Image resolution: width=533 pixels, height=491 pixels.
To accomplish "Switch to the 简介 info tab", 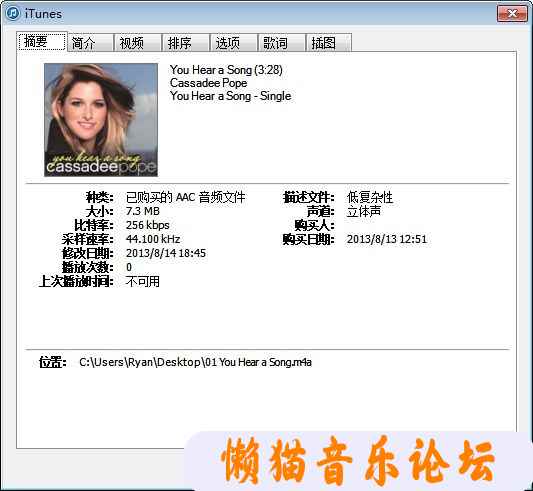I will coord(91,43).
